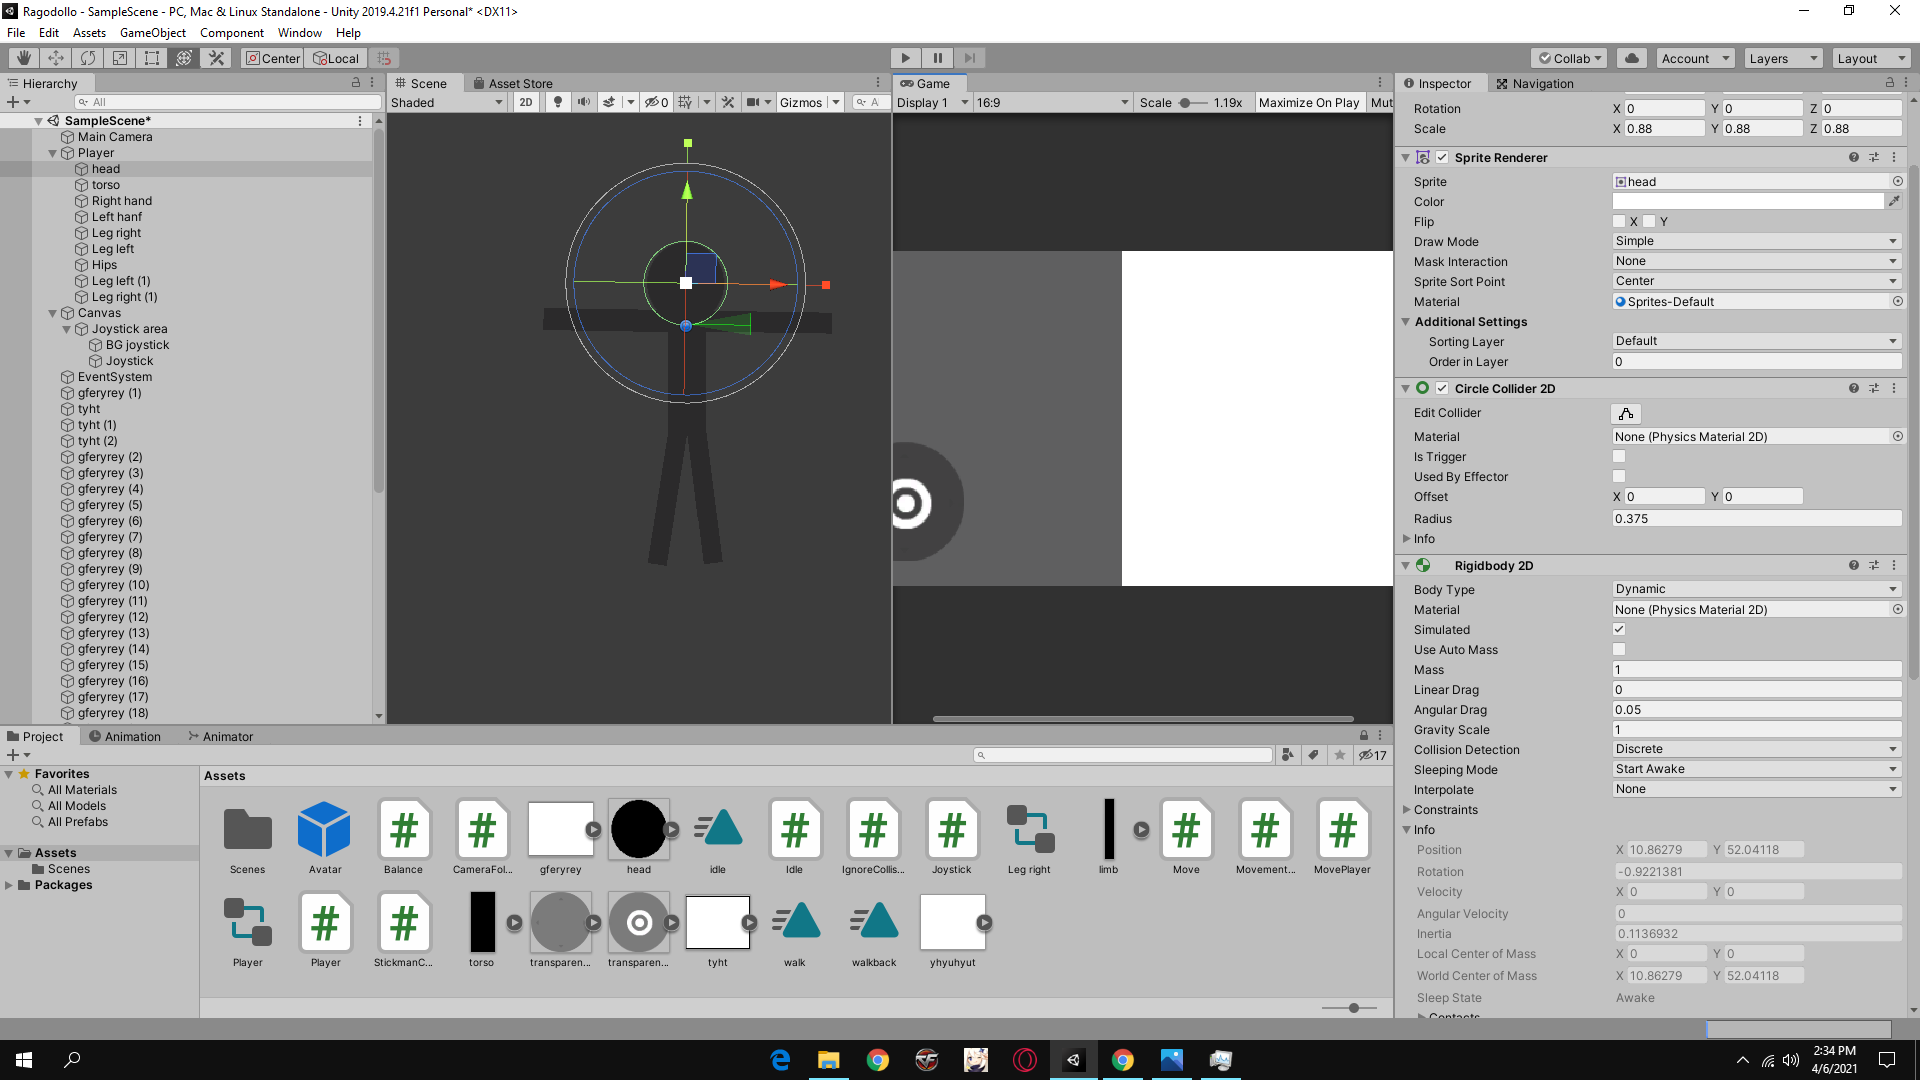Screen dimensions: 1920x1080
Task: Open the Sorting Layer dropdown
Action: [1756, 341]
